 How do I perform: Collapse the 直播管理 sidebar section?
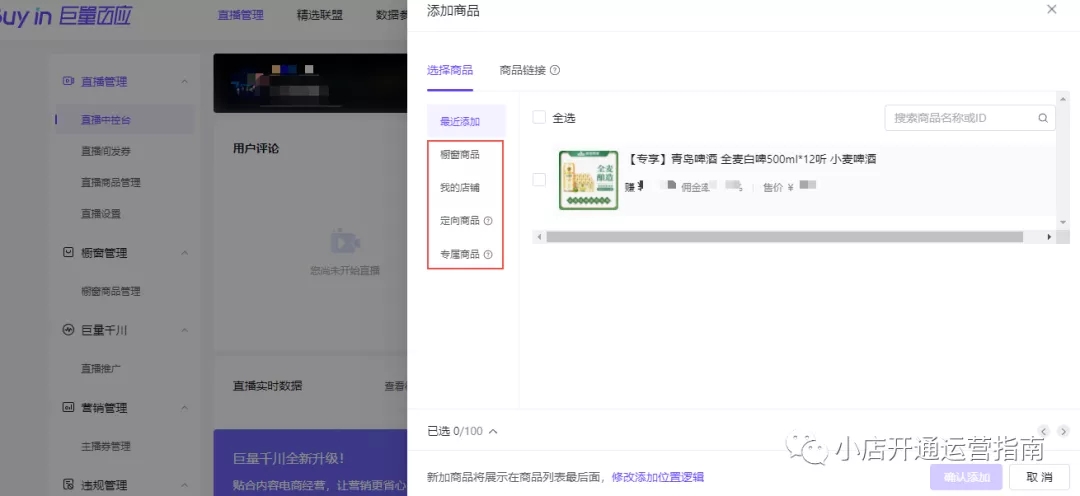point(185,81)
